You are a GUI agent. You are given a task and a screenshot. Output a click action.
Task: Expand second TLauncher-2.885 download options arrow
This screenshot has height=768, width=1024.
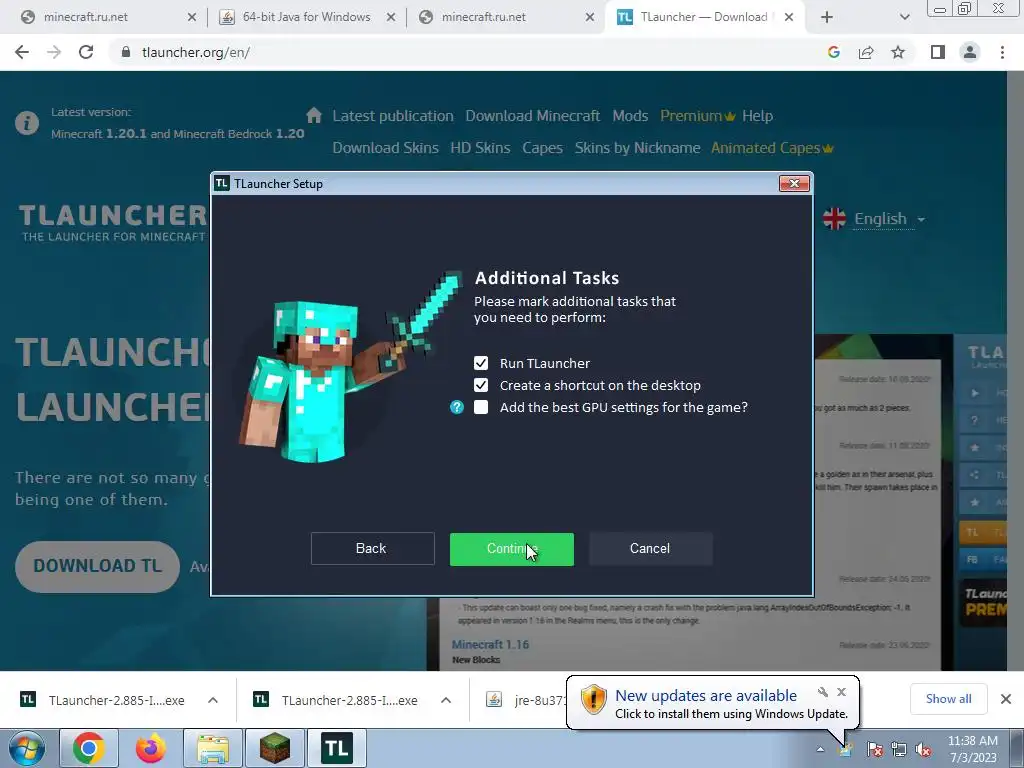click(x=446, y=700)
